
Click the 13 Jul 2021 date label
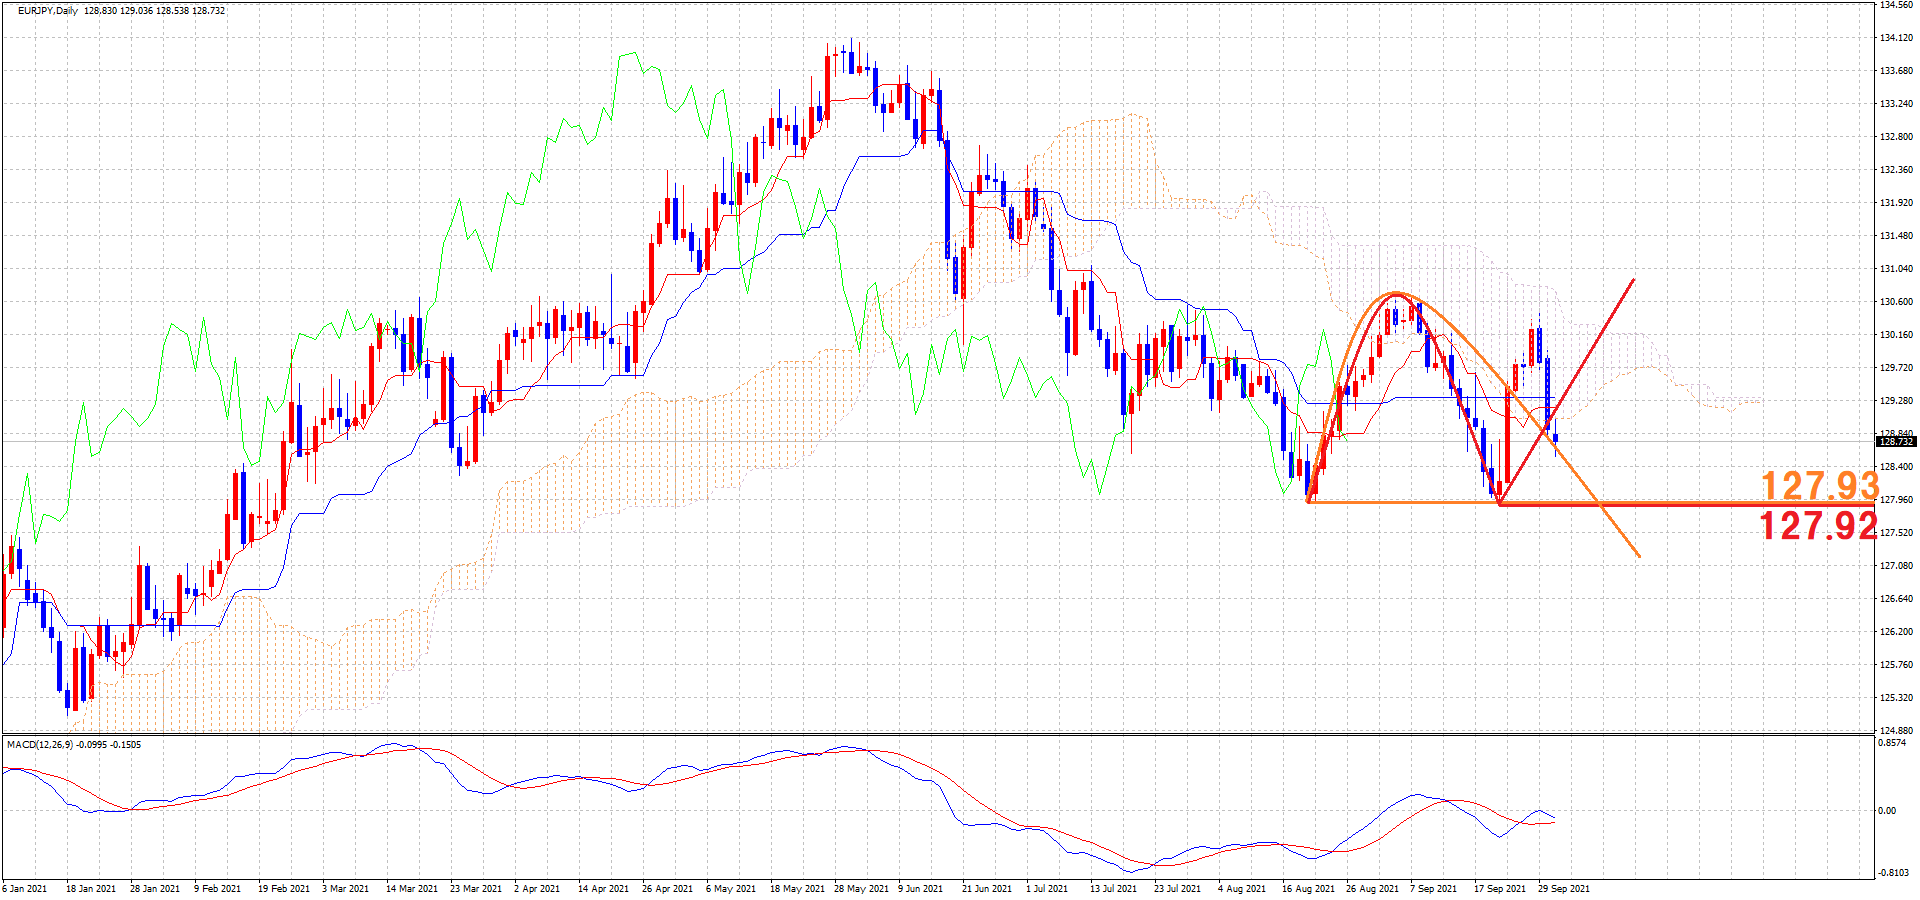tap(1113, 888)
